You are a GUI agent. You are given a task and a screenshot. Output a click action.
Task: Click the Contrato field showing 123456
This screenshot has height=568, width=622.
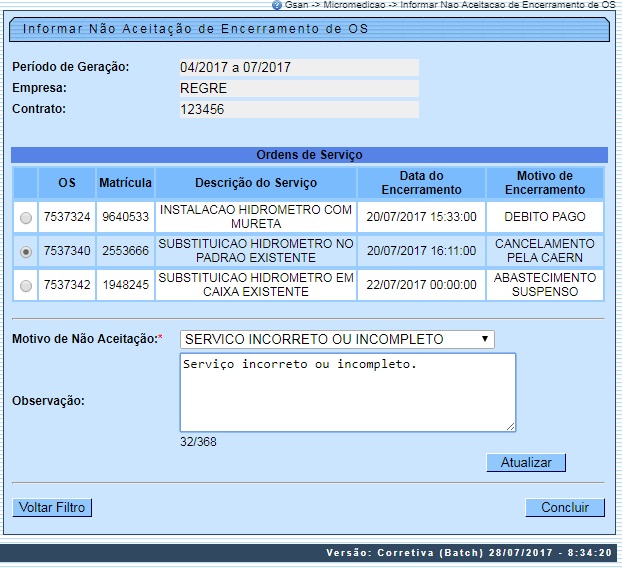pyautogui.click(x=298, y=110)
